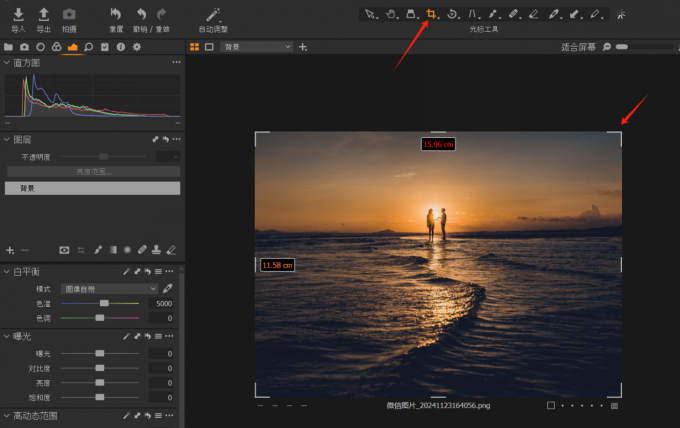Select the orange crop tool

(x=431, y=14)
